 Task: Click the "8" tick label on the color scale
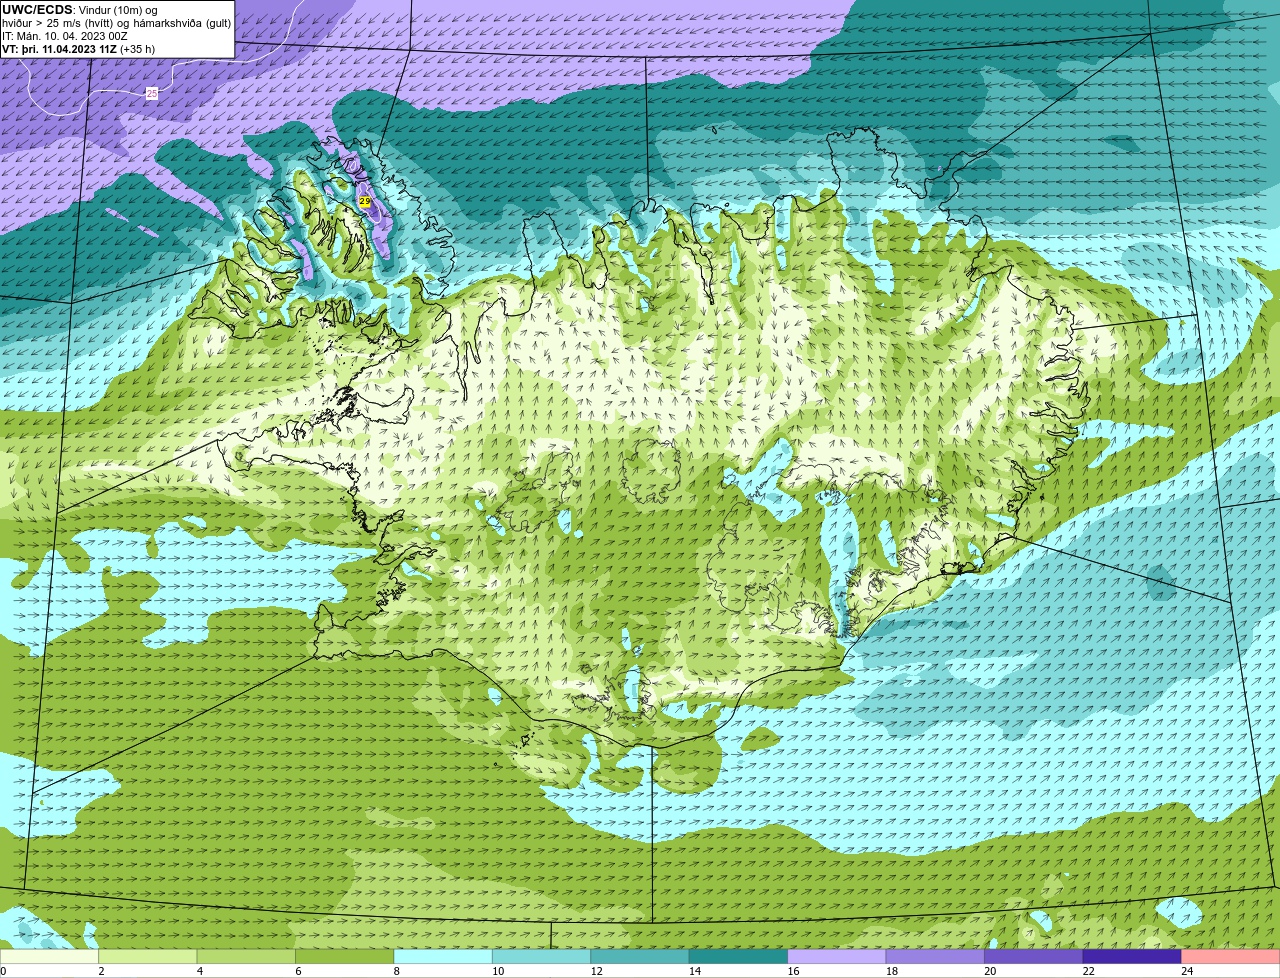tap(397, 971)
